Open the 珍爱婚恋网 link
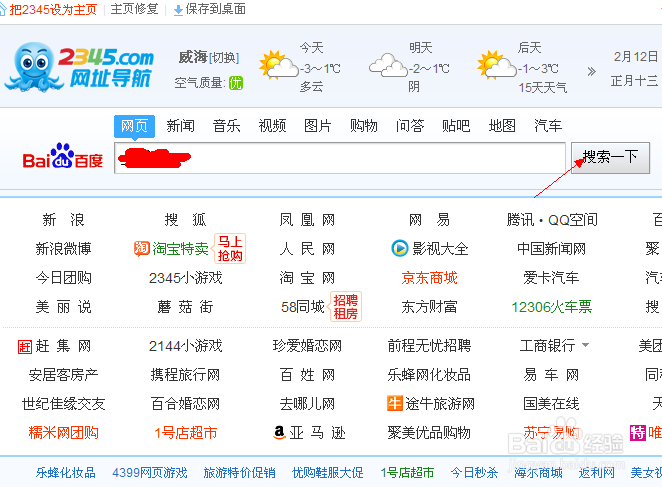The height and width of the screenshot is (487, 662). point(307,346)
